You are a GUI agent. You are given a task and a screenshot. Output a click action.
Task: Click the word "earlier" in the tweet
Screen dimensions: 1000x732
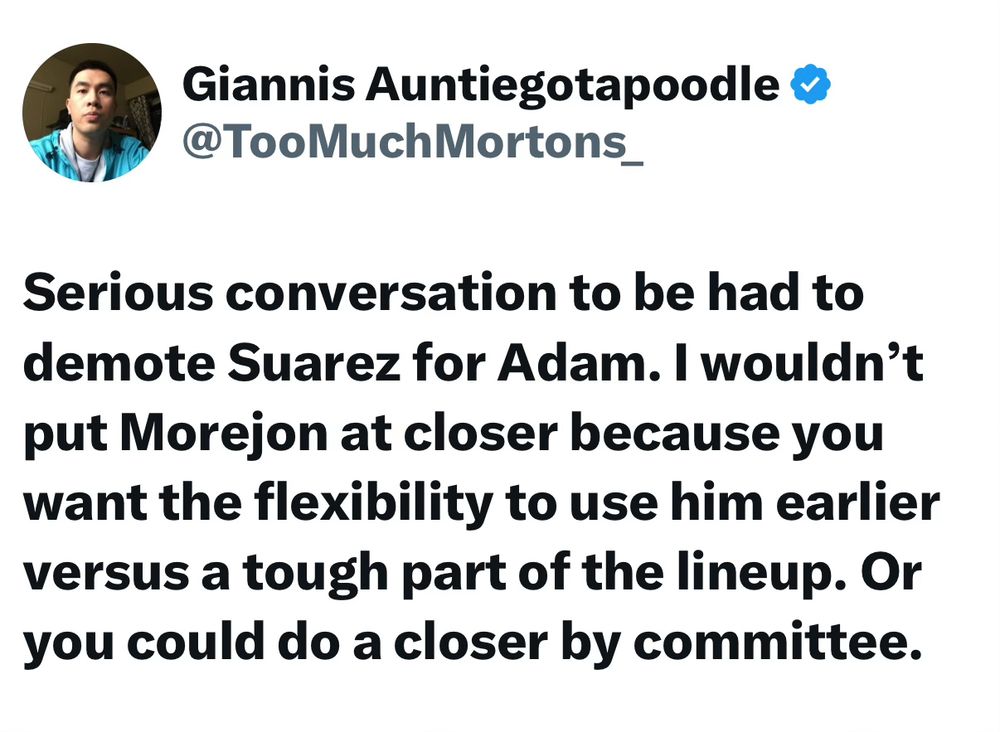tap(858, 503)
